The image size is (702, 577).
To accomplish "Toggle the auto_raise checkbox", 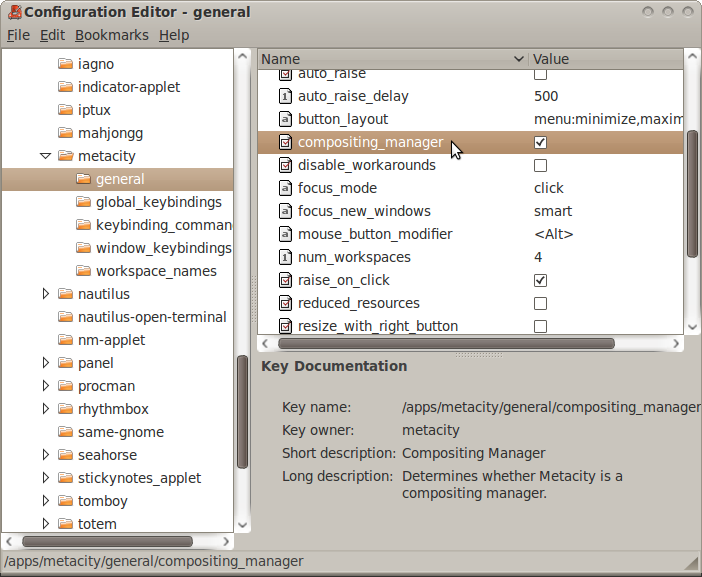I will 540,75.
